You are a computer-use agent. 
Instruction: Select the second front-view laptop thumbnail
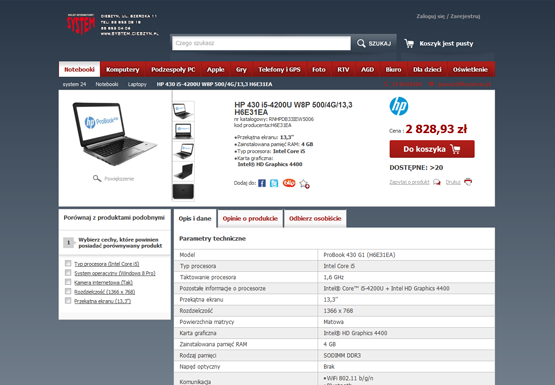183,131
